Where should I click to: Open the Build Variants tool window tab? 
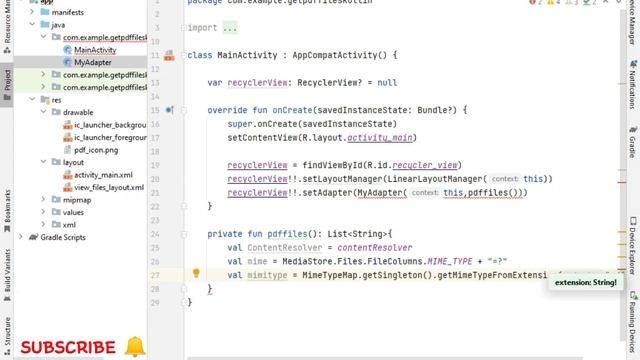click(7, 275)
